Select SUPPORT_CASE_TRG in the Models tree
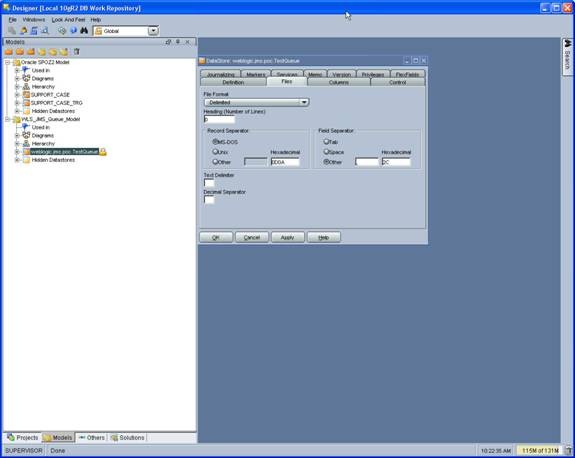Viewport: 575px width, 458px height. (56, 103)
